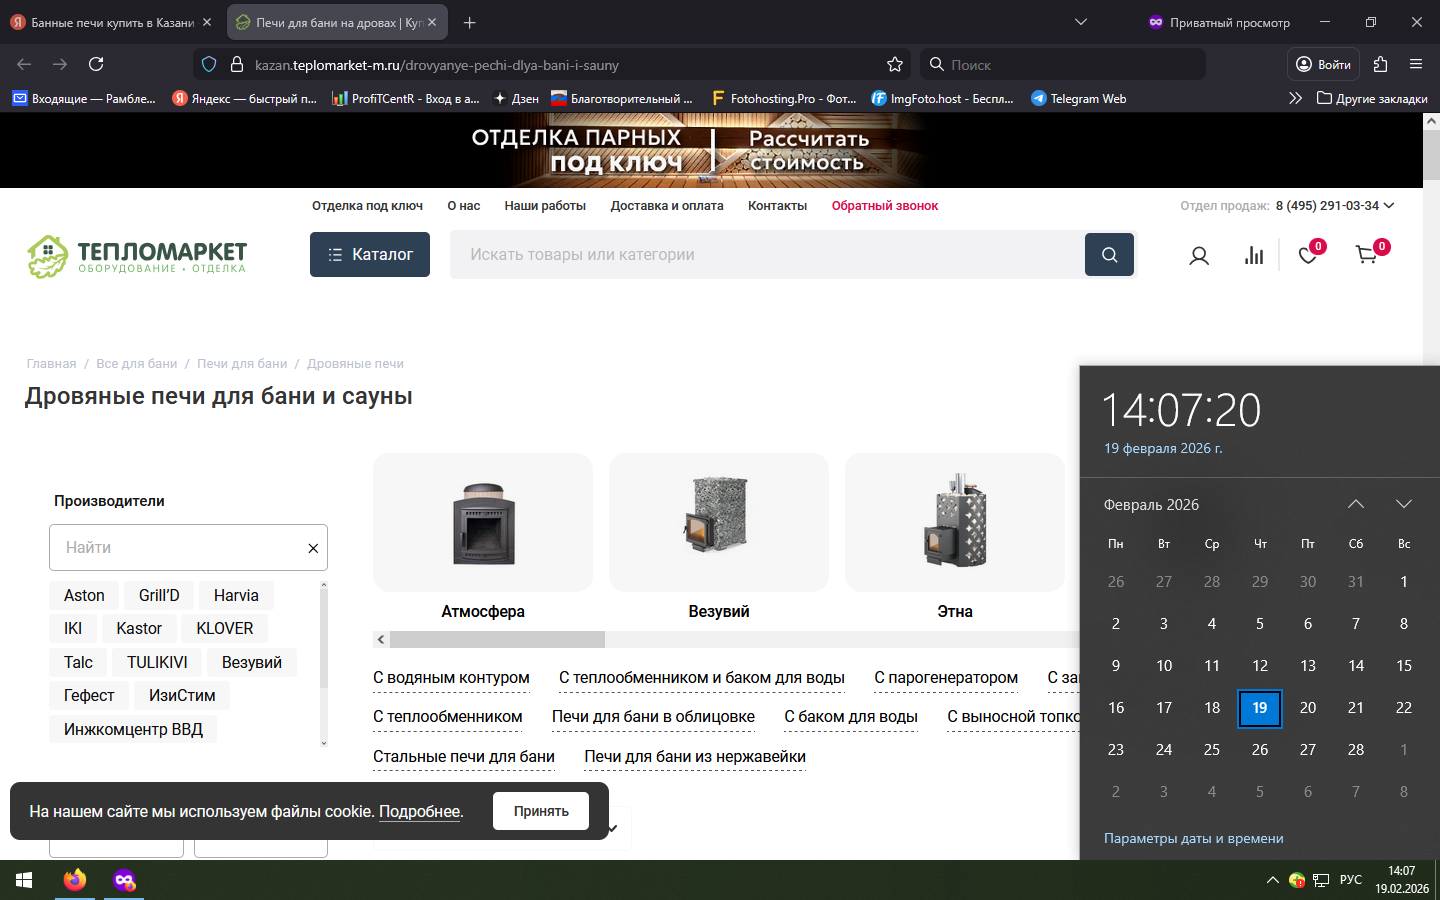Filter by manufacturer Kastor
The image size is (1440, 900).
click(139, 629)
